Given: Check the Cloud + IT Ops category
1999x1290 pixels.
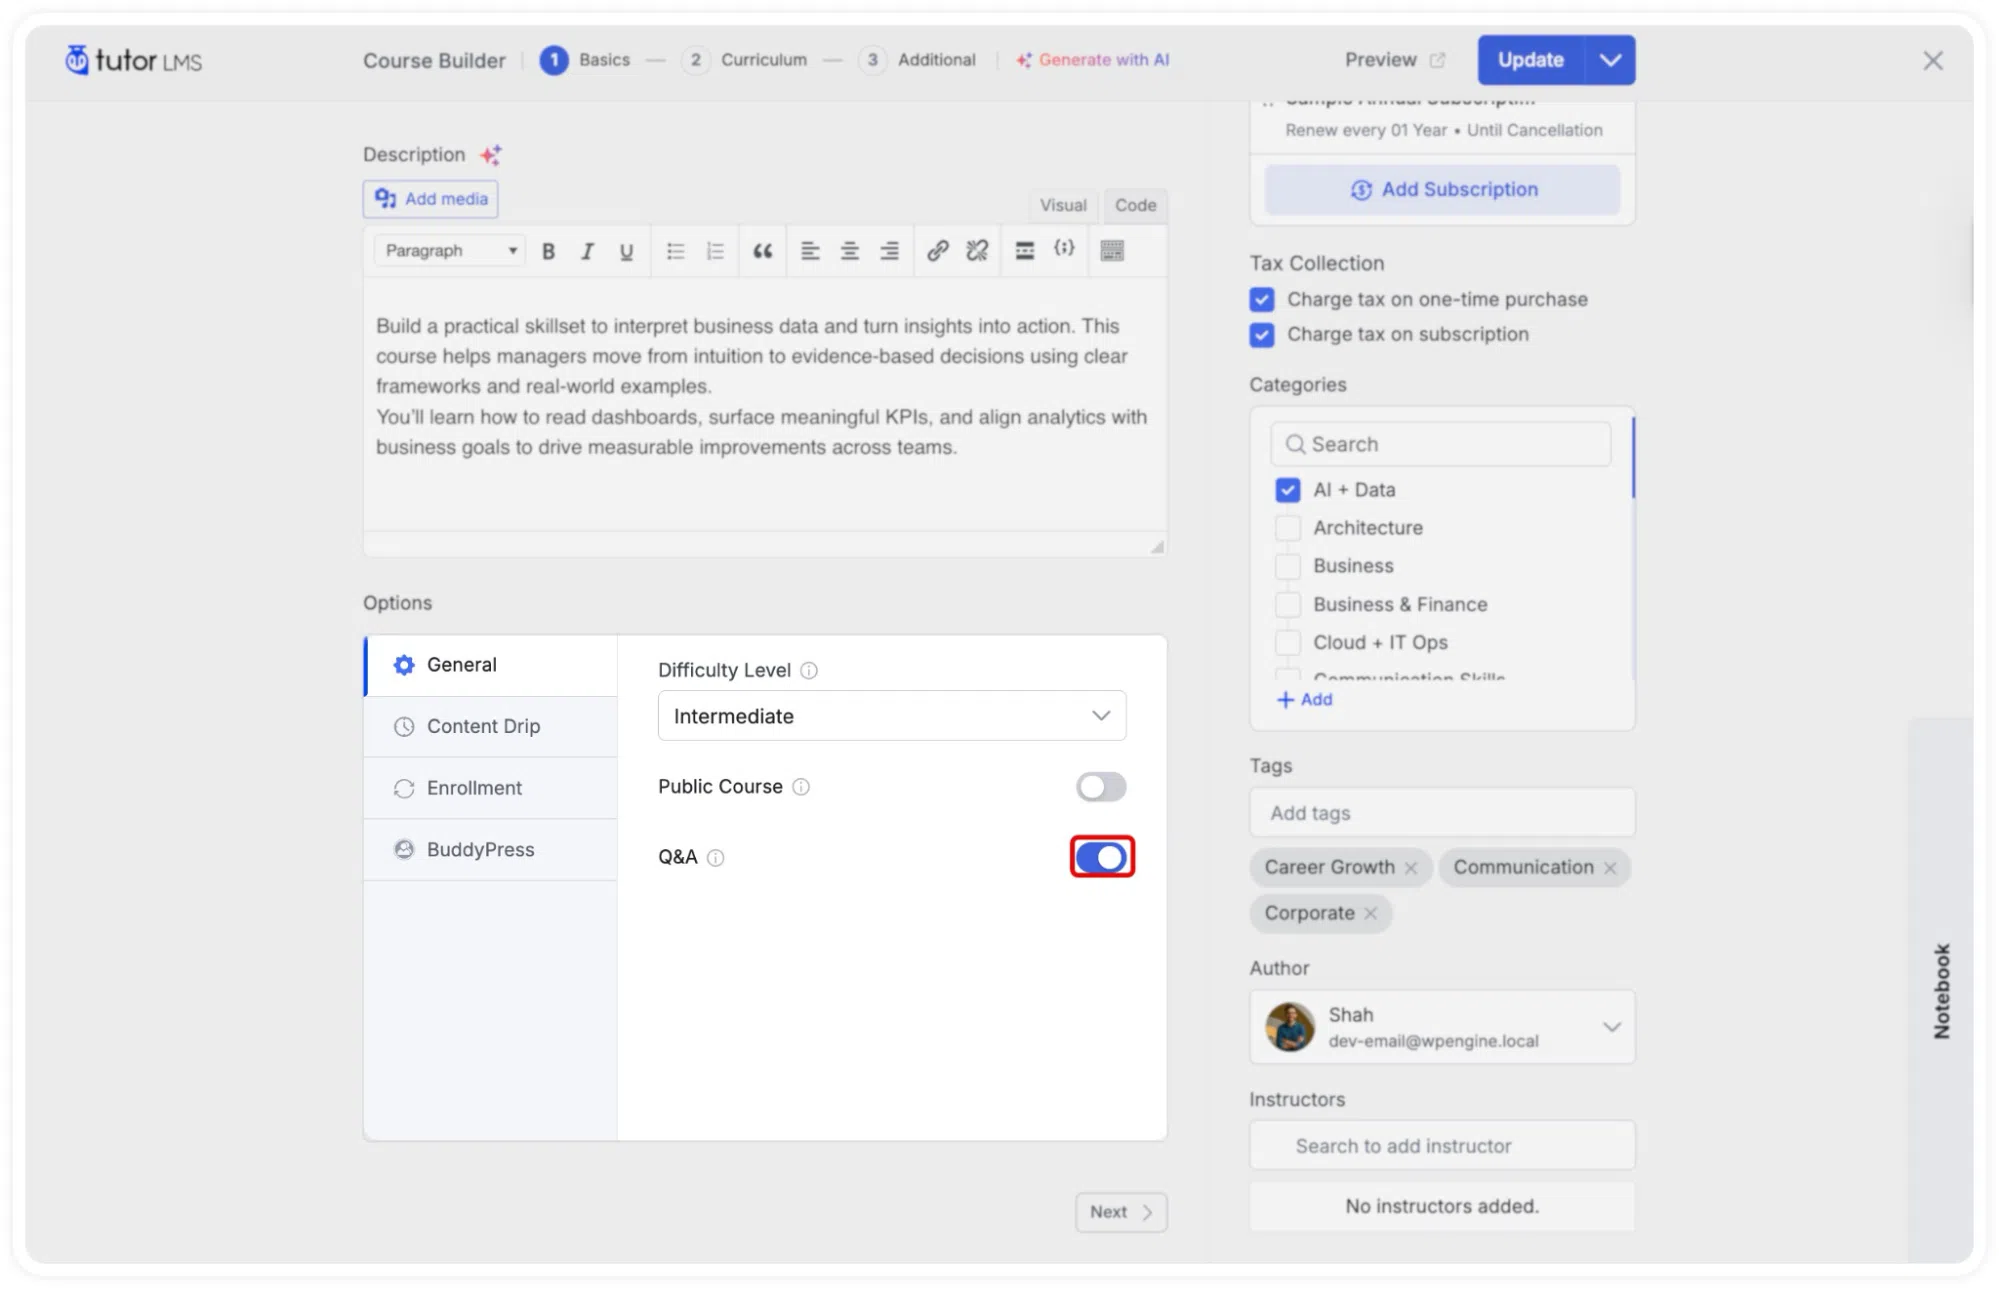Looking at the screenshot, I should click(1288, 643).
